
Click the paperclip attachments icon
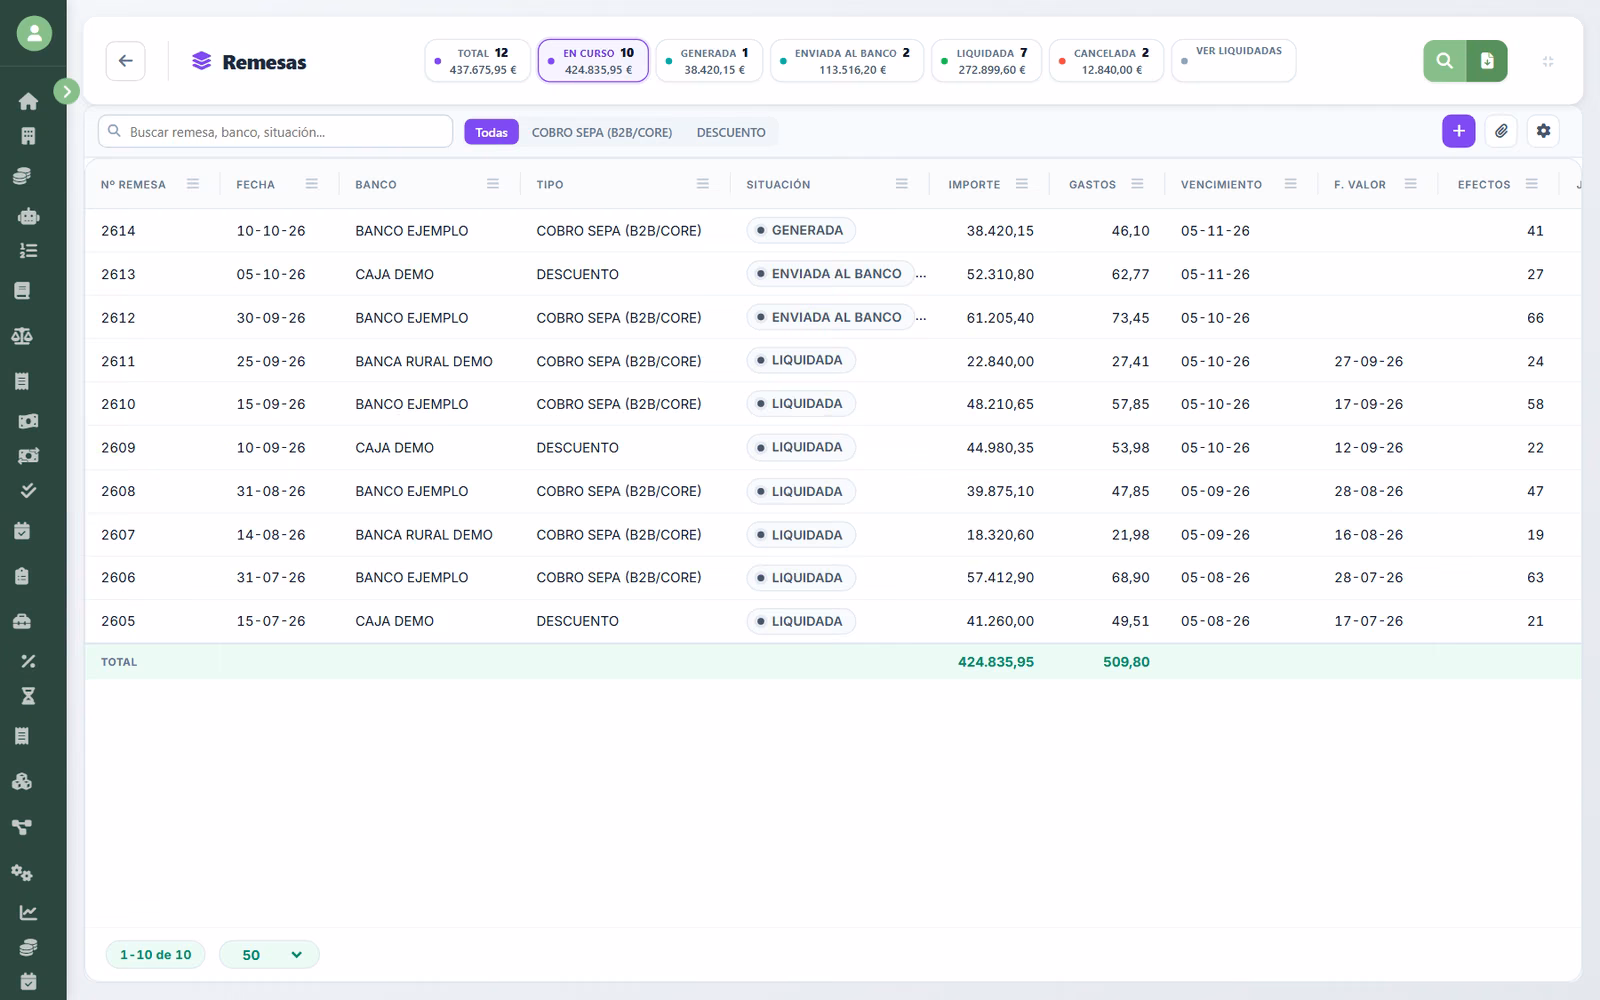(1501, 131)
